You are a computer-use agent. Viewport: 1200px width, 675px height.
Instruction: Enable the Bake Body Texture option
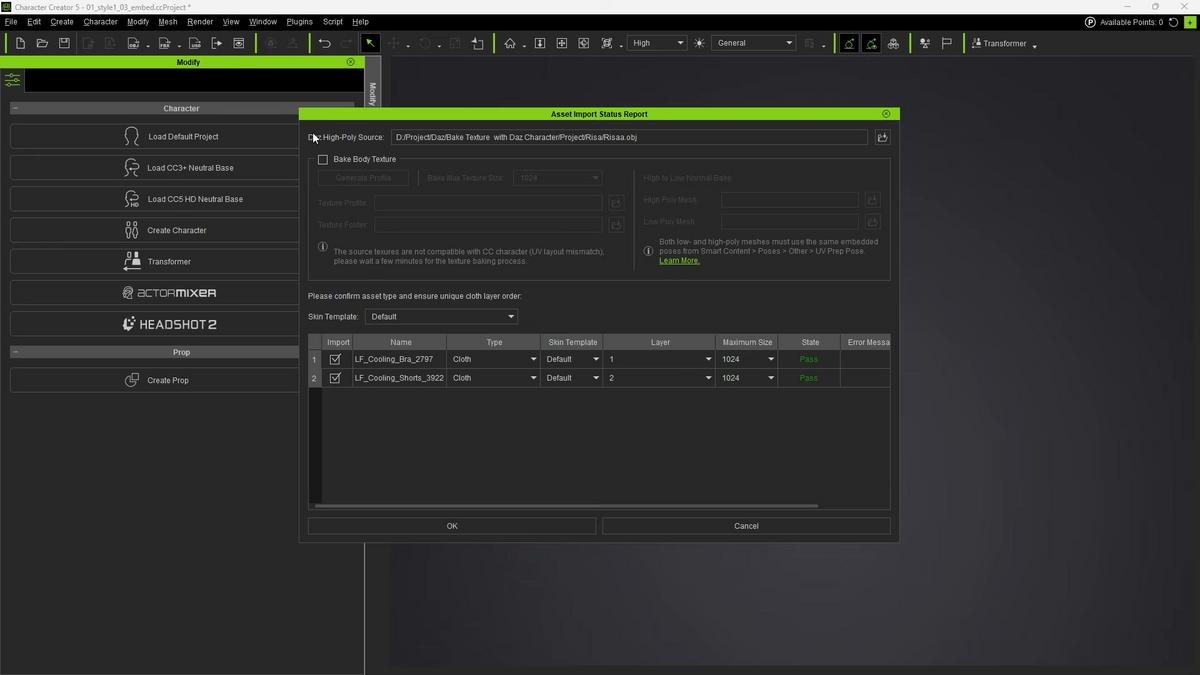tap(323, 159)
